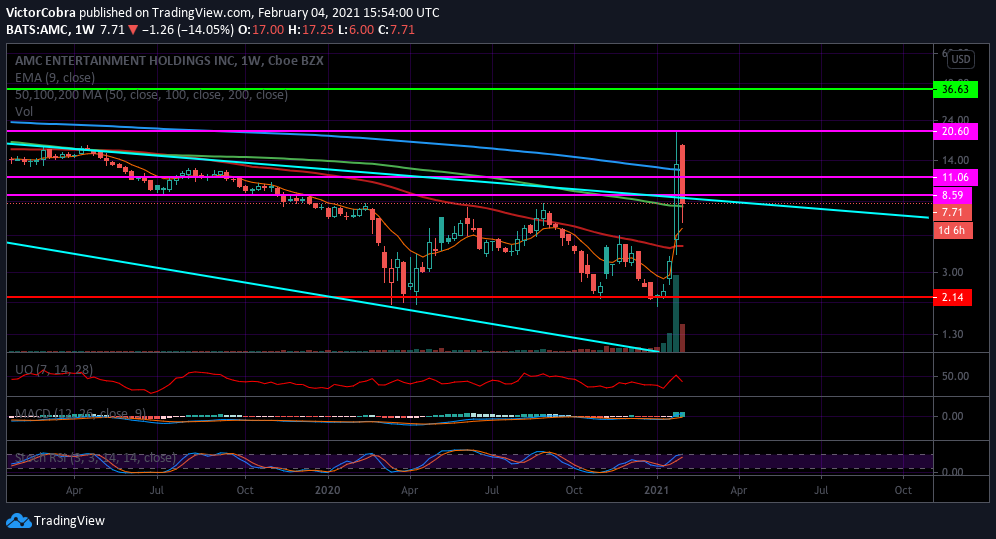Click the current price 7.71 label

[x=952, y=213]
